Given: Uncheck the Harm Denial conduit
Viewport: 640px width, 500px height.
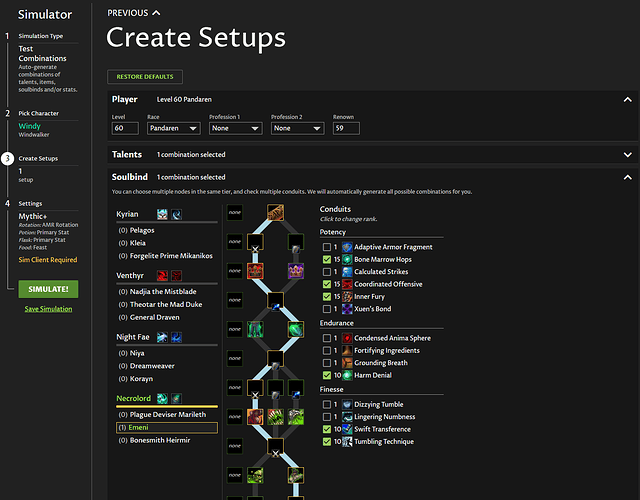Looking at the screenshot, I should pyautogui.click(x=327, y=375).
